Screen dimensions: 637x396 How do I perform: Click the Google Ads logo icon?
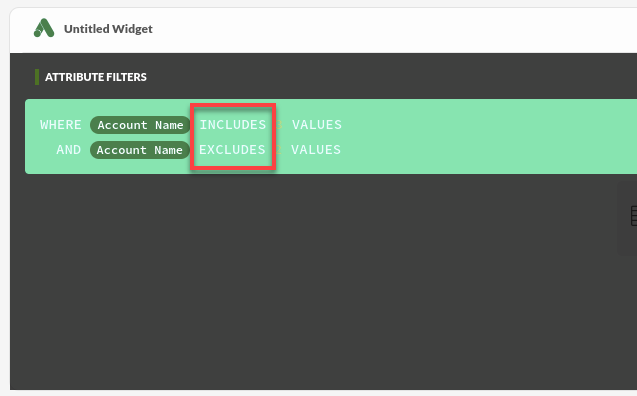point(44,28)
